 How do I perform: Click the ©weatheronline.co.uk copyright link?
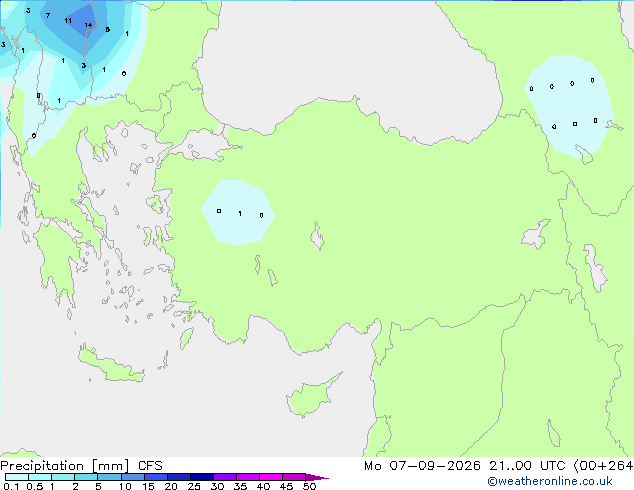549,481
